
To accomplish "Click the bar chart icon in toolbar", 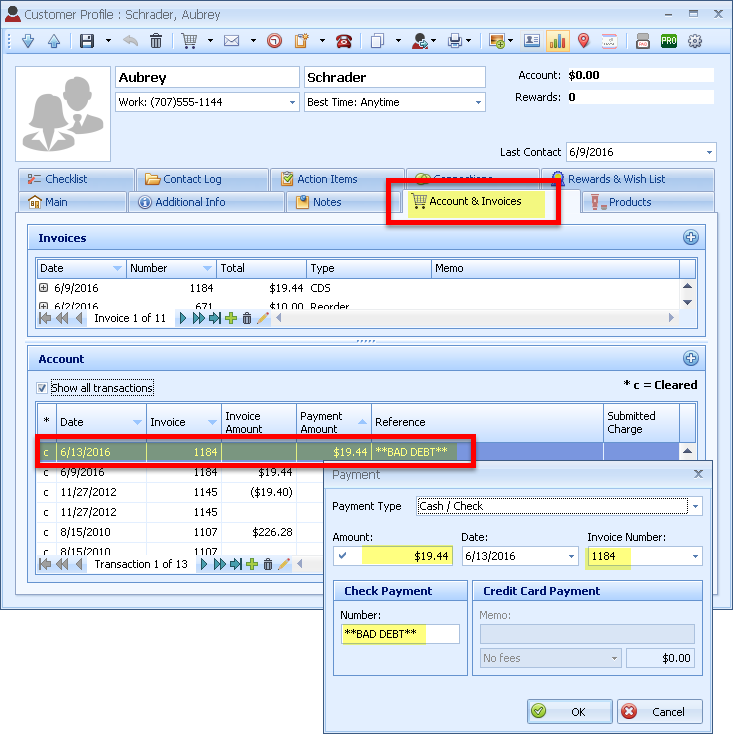I will tap(558, 41).
